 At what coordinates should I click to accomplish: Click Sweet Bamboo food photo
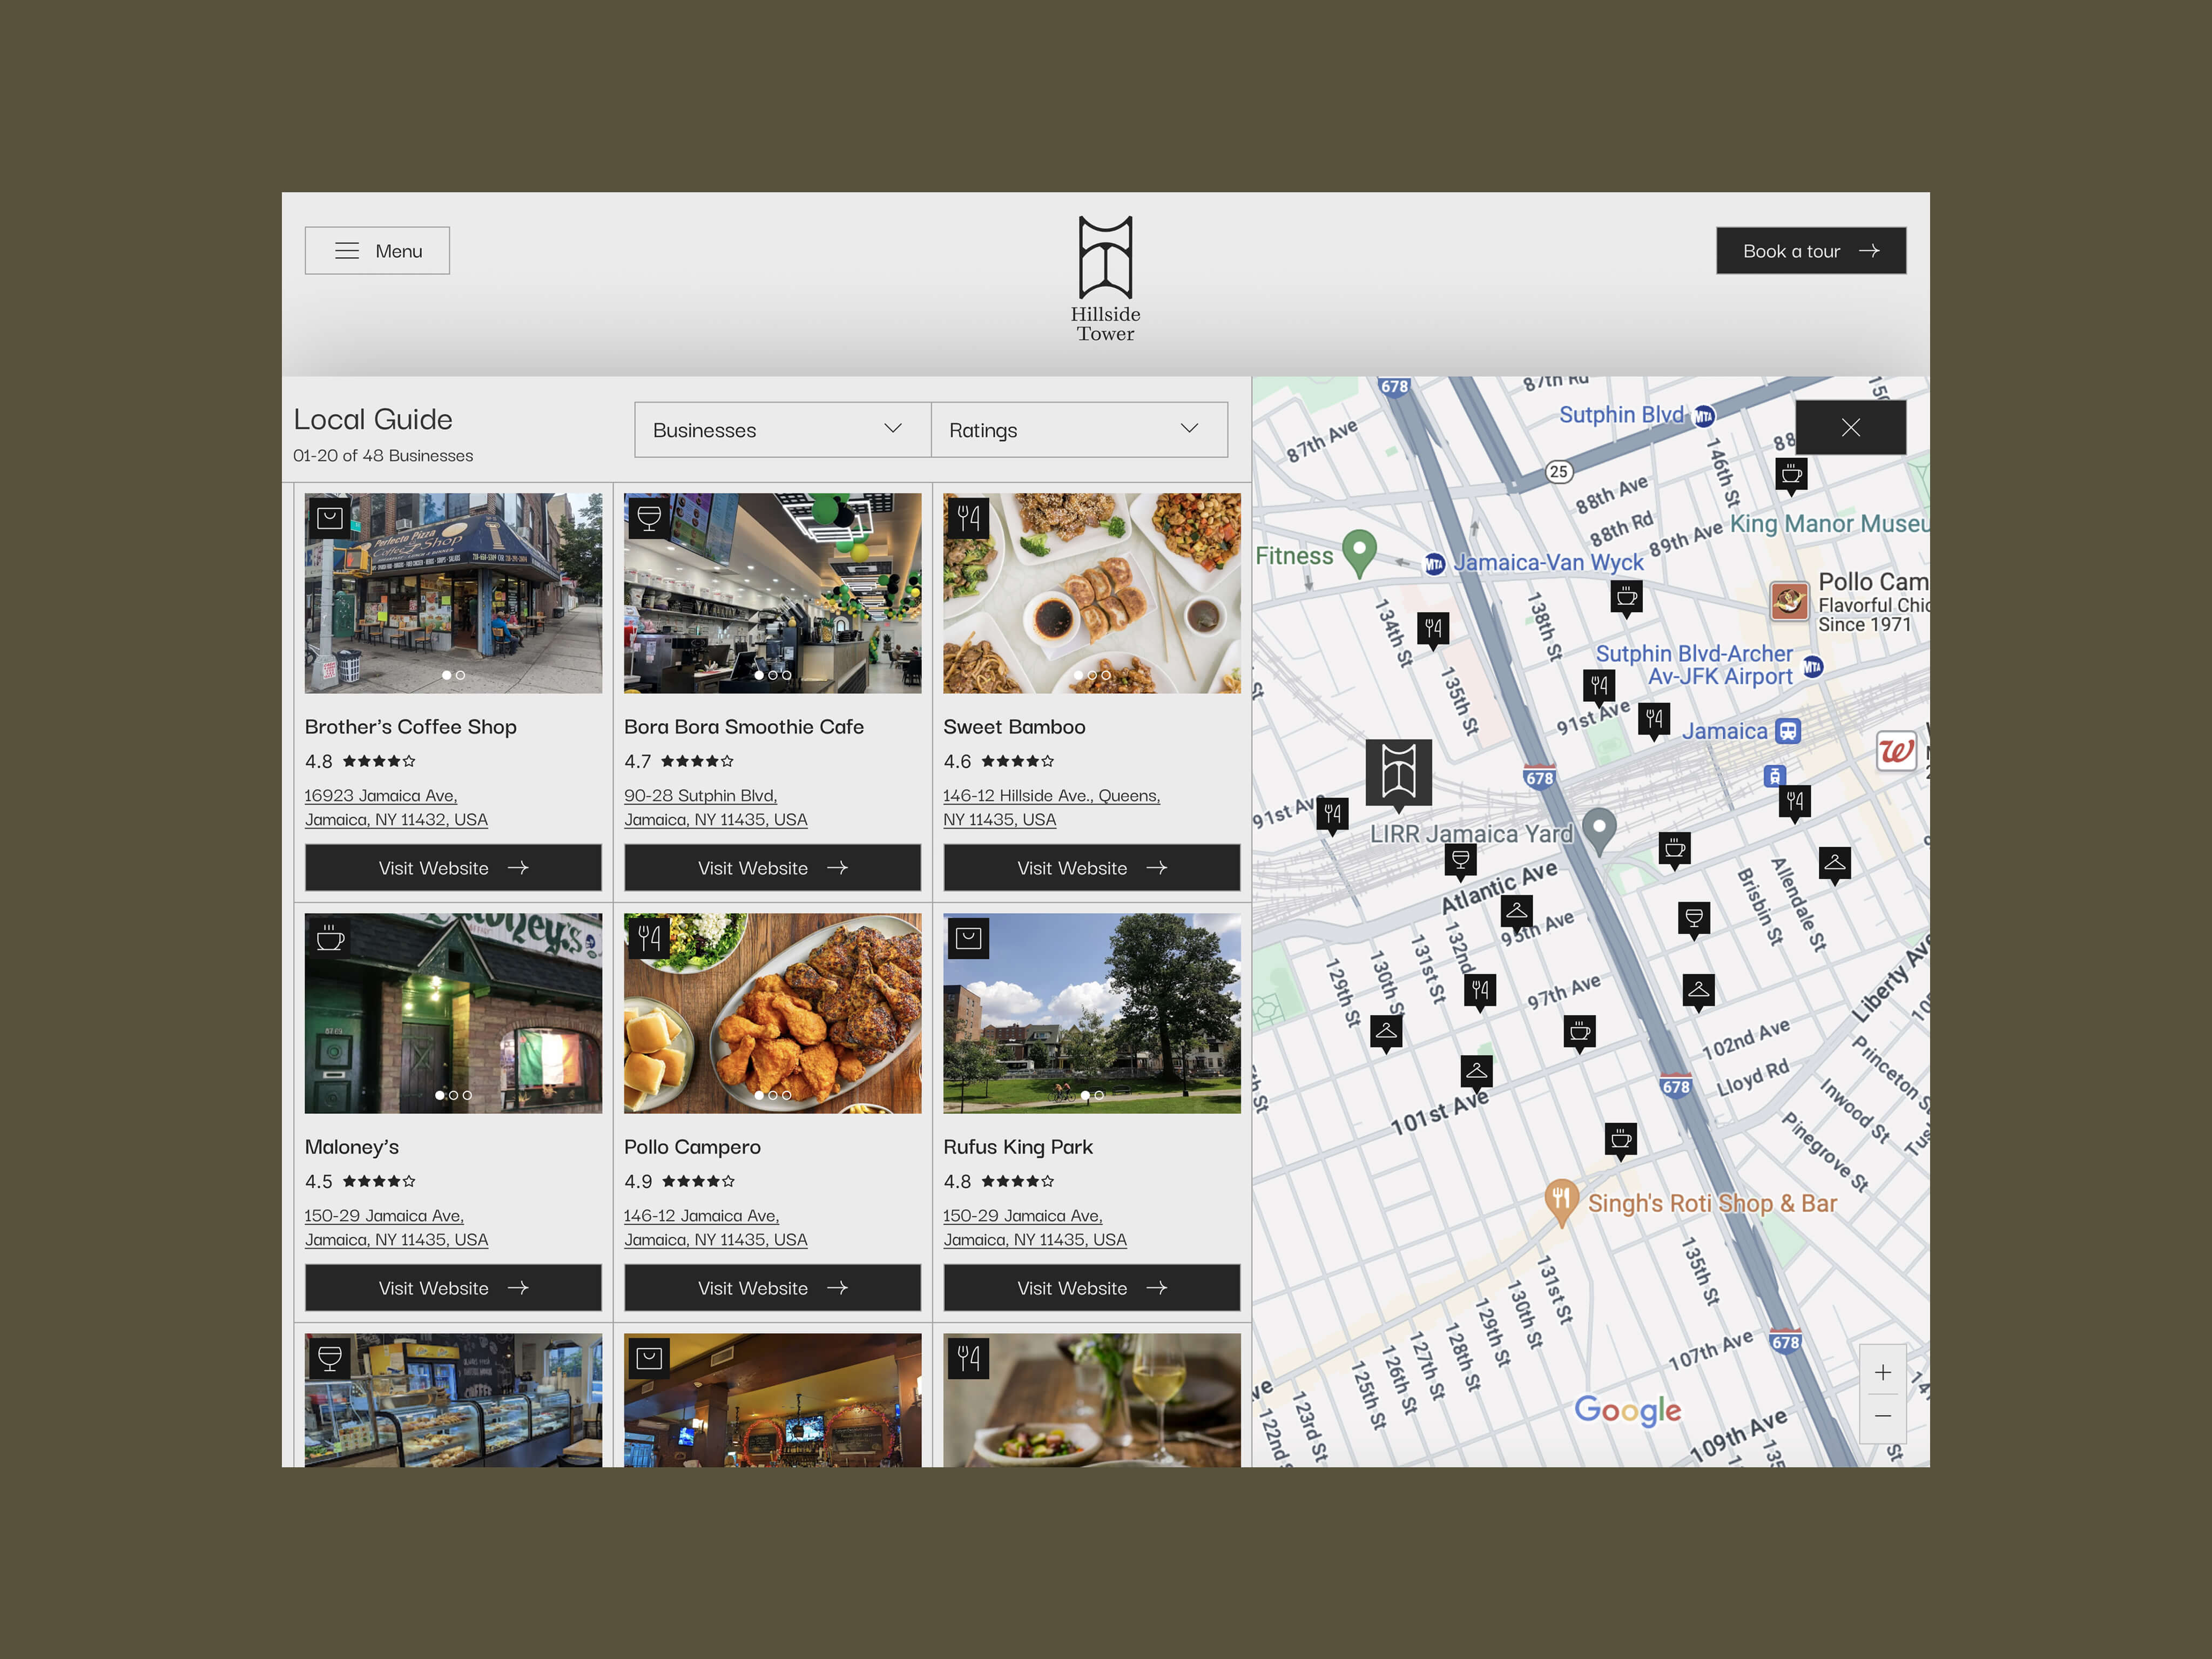[x=1092, y=593]
